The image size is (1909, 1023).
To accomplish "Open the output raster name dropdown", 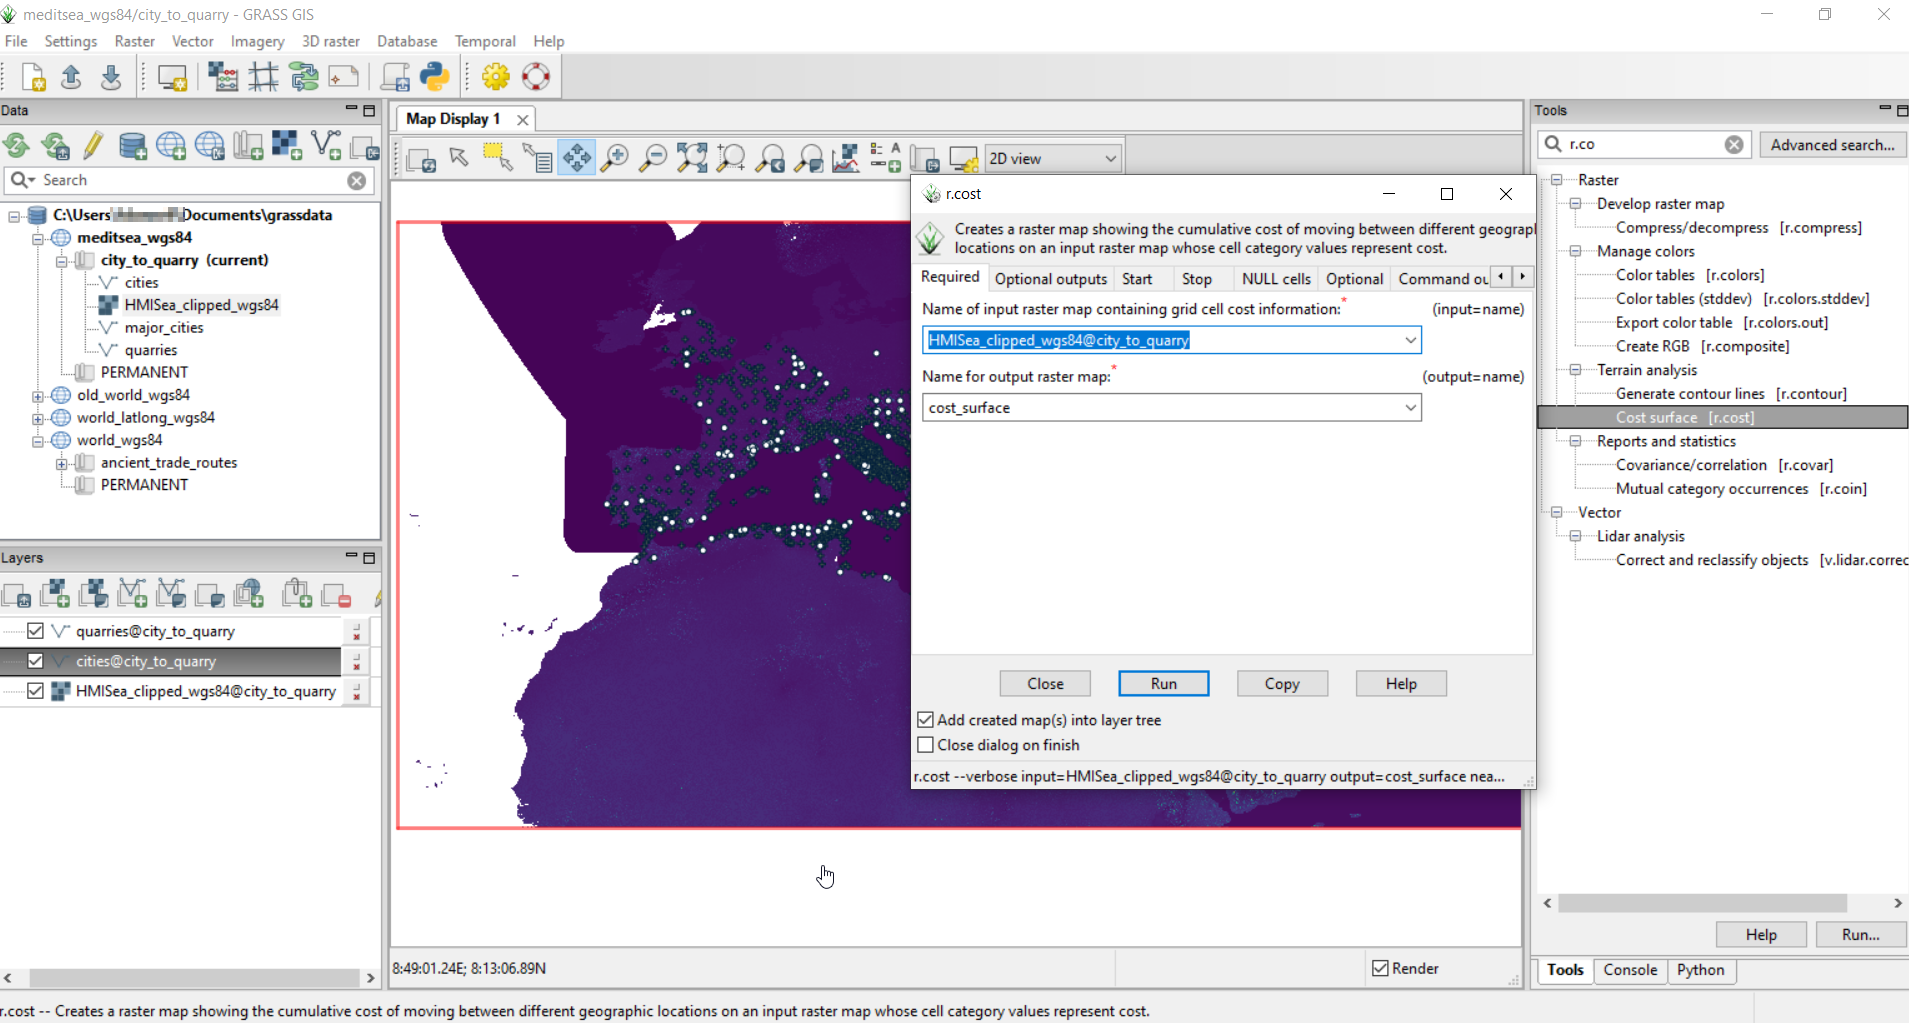I will (1410, 407).
